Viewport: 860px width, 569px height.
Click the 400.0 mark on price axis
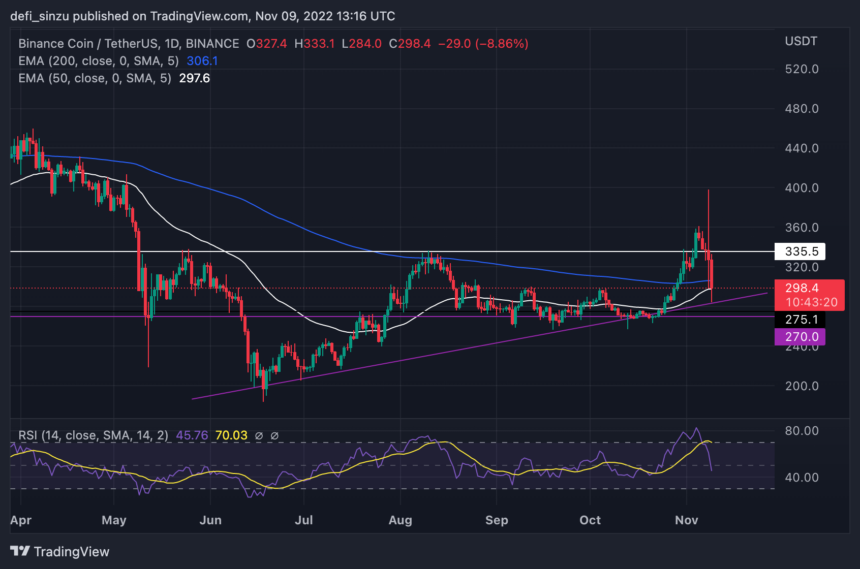802,188
